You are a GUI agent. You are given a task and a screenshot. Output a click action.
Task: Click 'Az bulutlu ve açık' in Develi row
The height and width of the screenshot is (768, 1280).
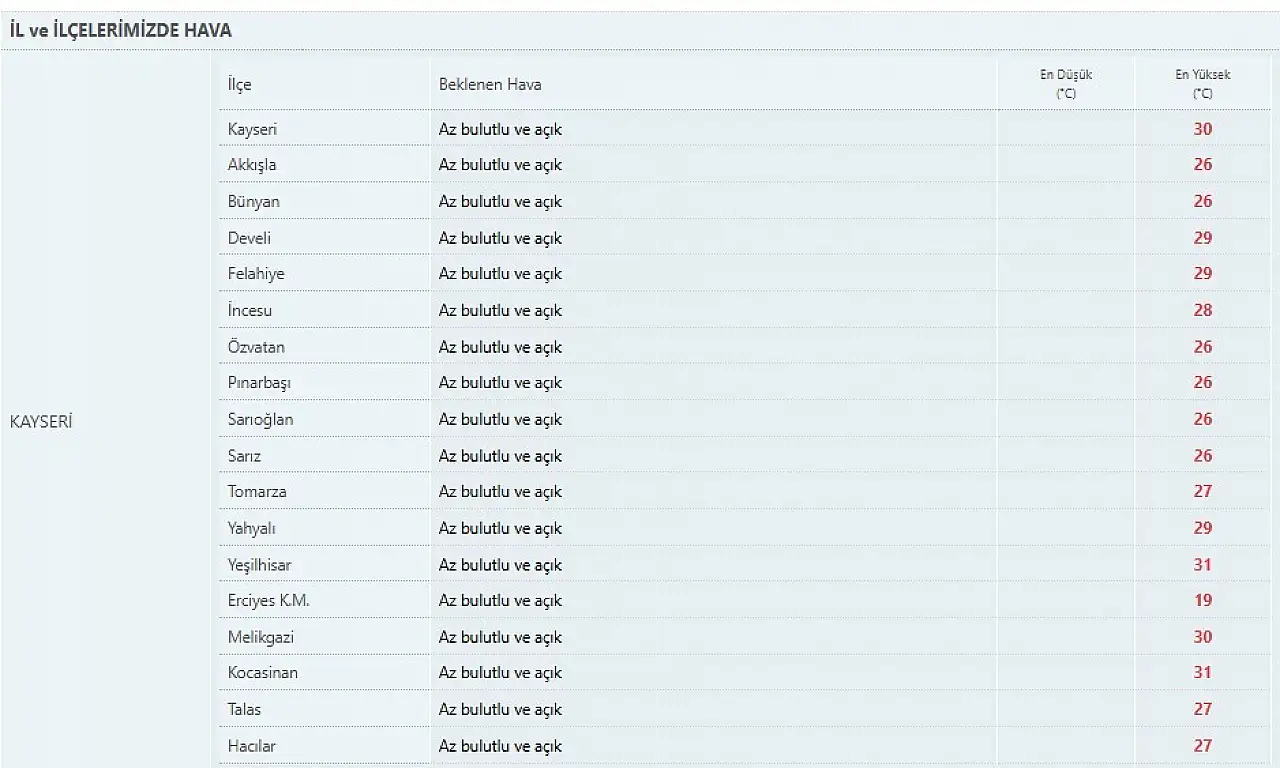point(500,238)
